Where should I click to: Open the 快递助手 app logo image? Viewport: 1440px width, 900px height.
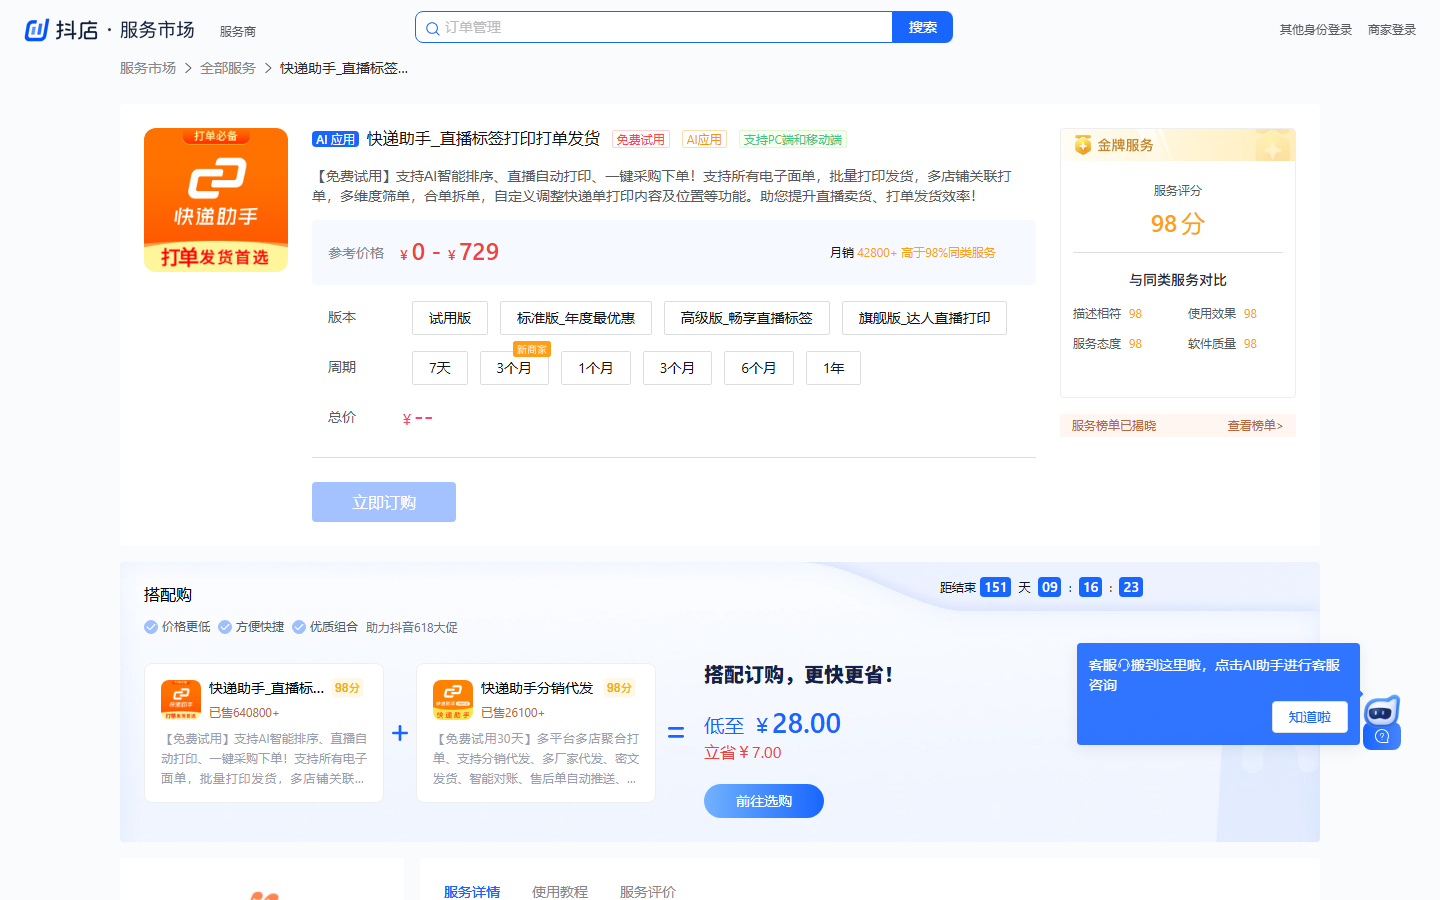tap(216, 200)
